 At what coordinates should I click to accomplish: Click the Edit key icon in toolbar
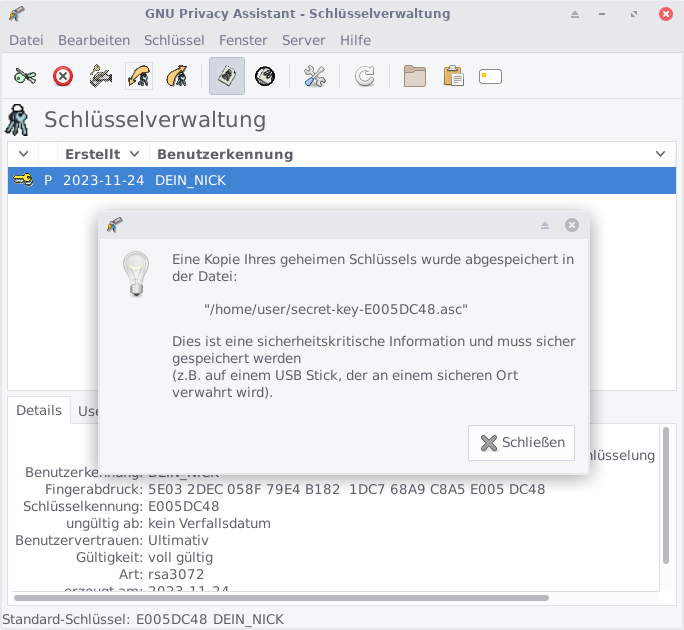pos(25,76)
